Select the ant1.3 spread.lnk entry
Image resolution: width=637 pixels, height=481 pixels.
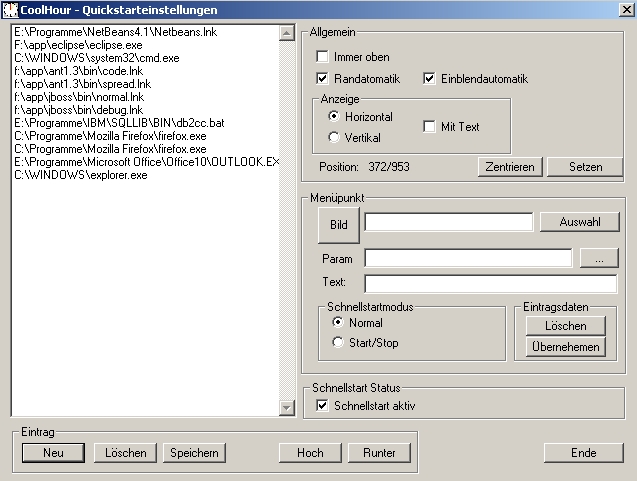pos(146,84)
